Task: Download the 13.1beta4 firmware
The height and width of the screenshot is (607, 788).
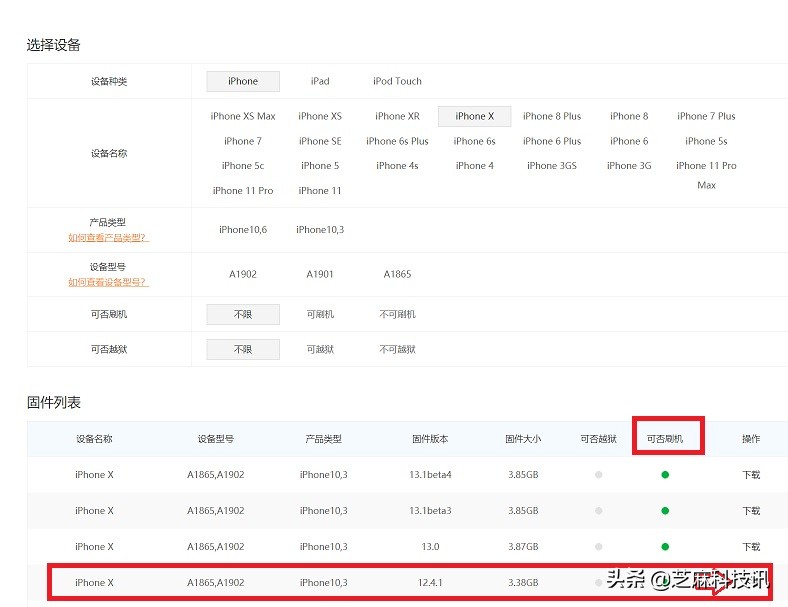Action: tap(750, 475)
